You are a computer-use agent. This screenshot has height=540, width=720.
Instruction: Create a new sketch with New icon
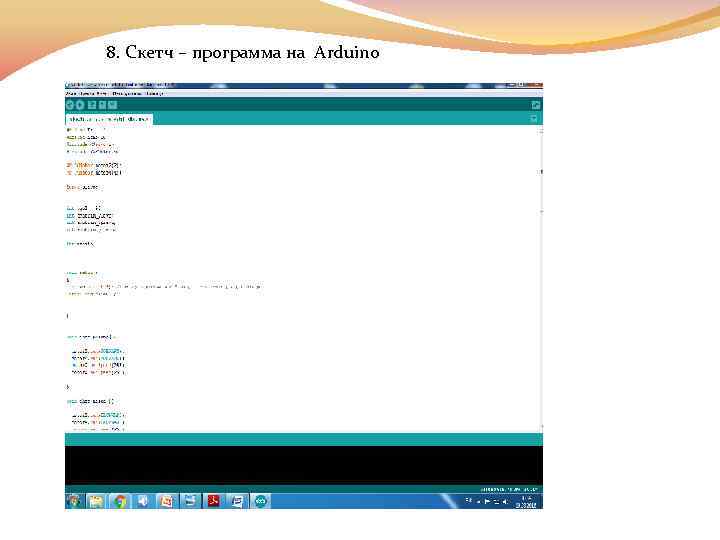tap(92, 105)
